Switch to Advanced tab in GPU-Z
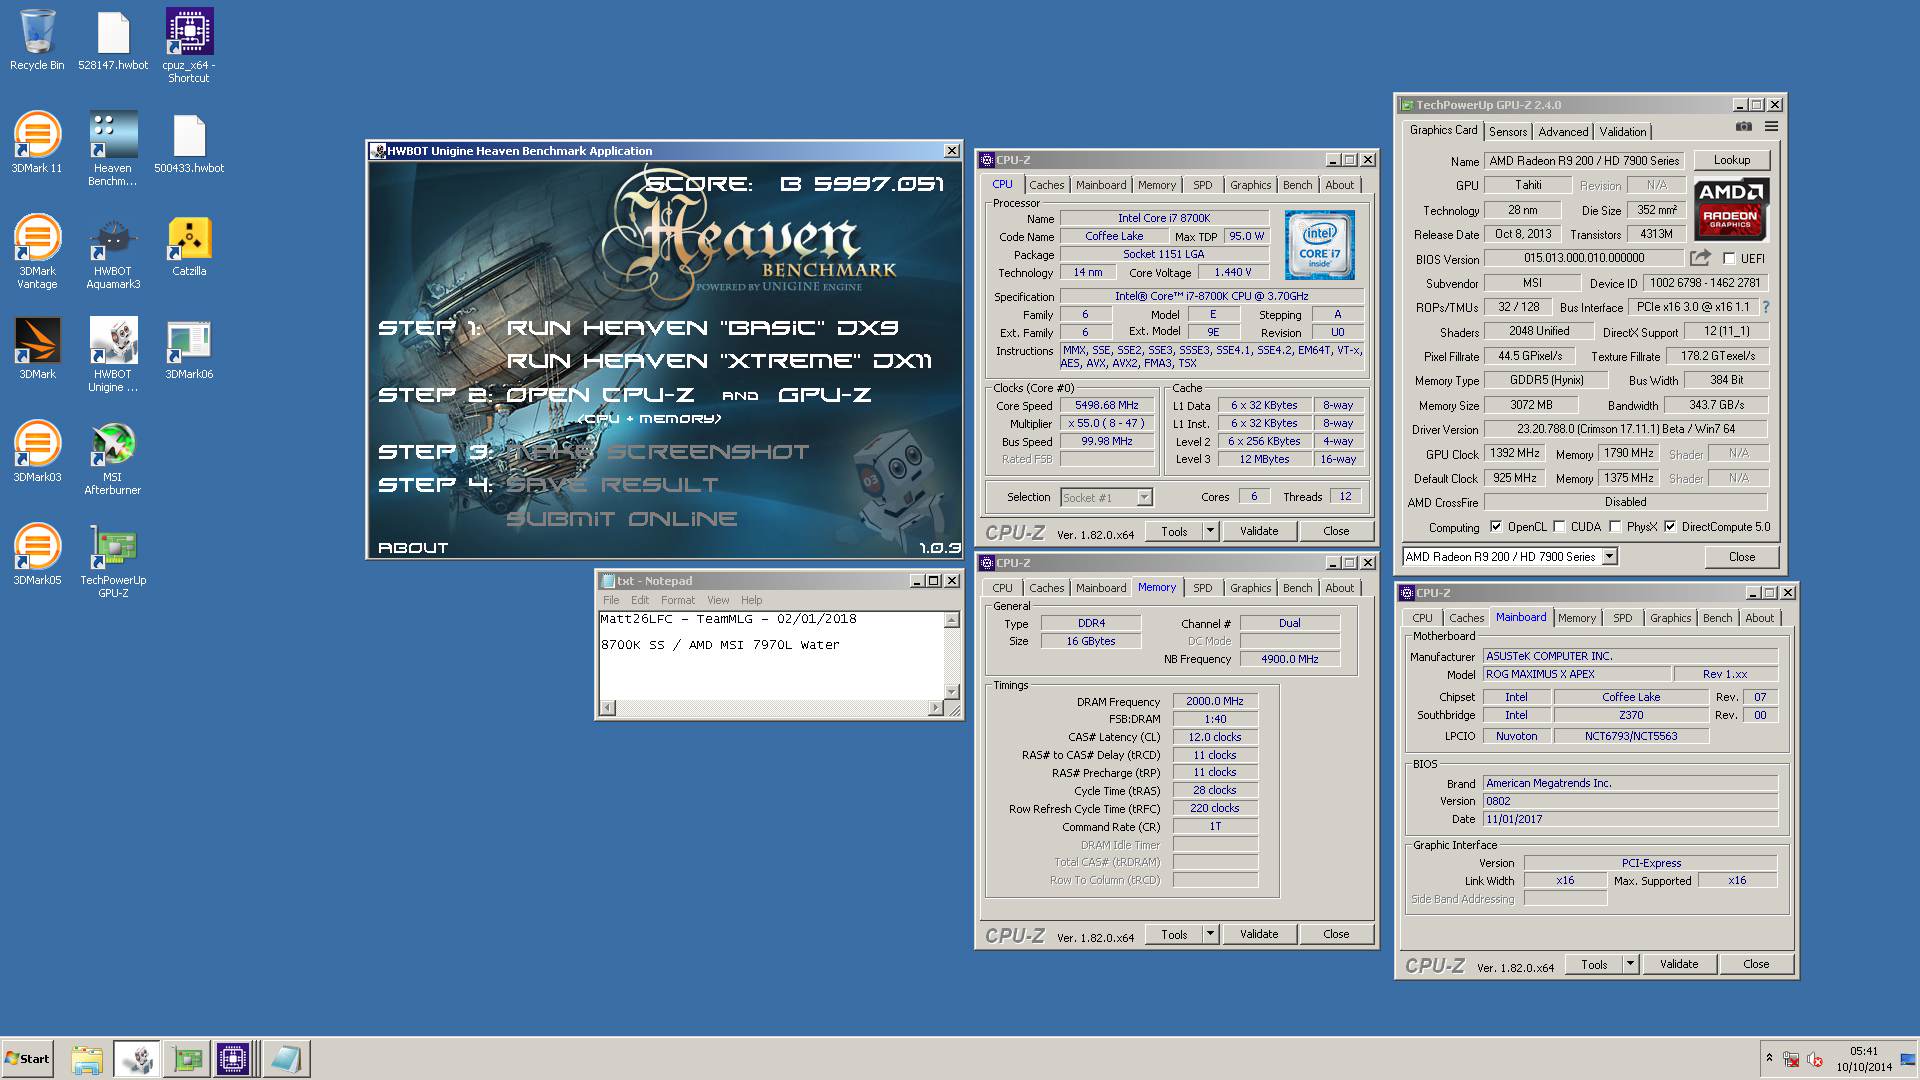Viewport: 1920px width, 1080px height. (x=1563, y=131)
